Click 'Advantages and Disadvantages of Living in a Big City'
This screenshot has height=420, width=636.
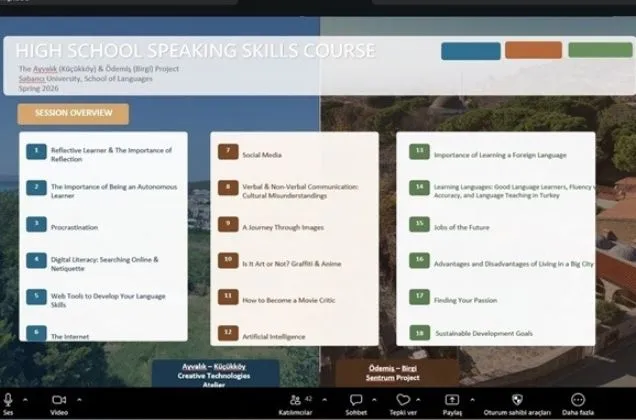514,264
